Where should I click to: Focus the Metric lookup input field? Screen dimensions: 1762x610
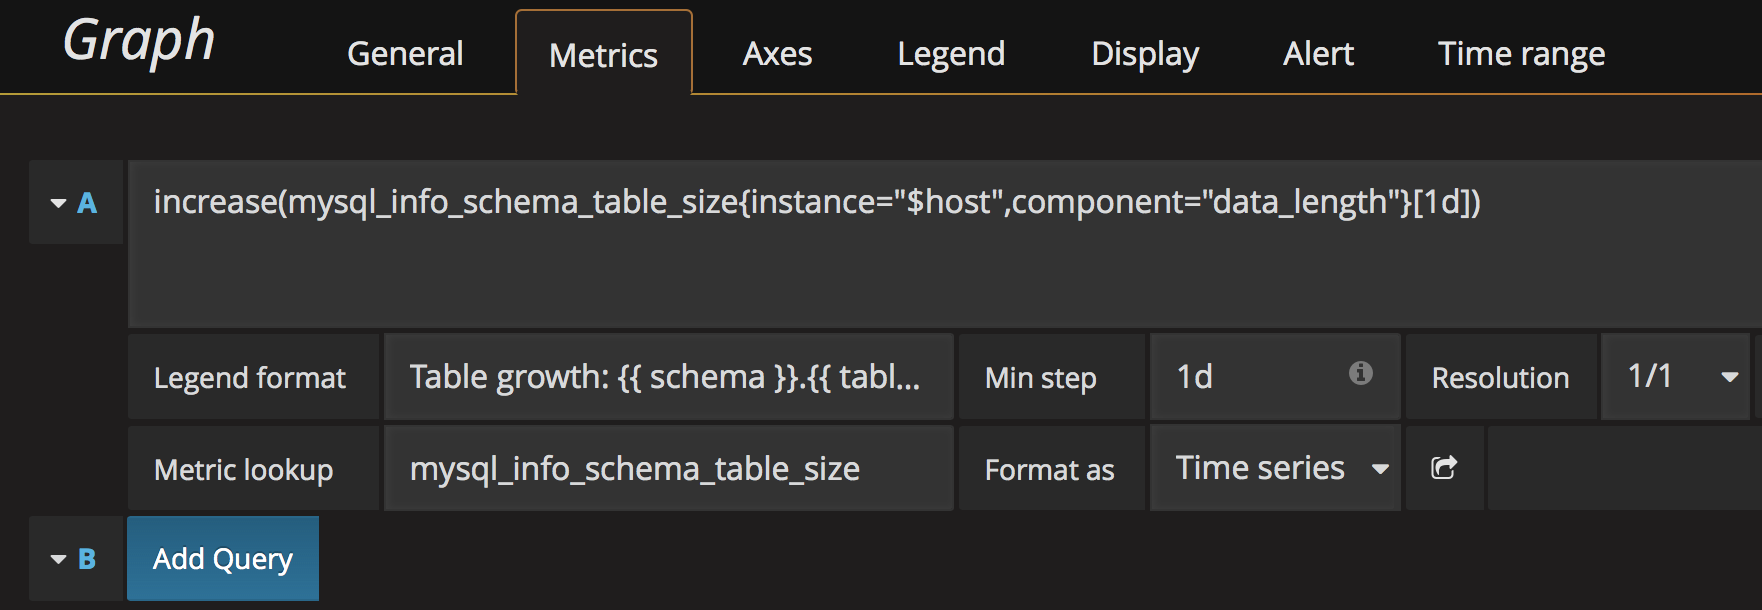668,469
